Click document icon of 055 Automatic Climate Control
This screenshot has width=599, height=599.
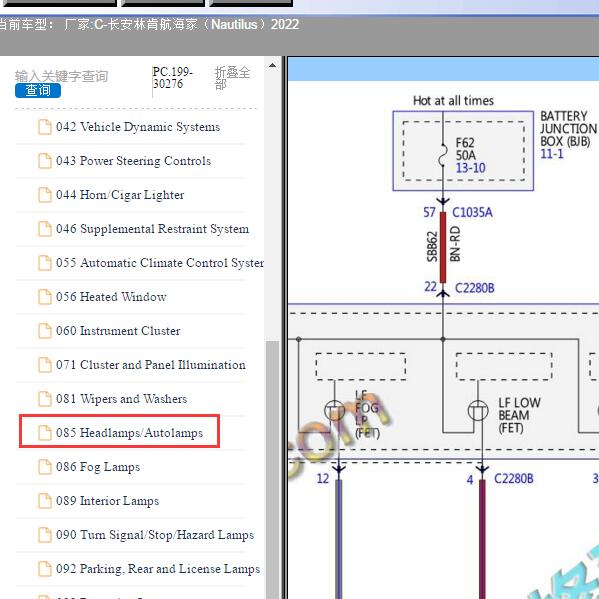45,263
